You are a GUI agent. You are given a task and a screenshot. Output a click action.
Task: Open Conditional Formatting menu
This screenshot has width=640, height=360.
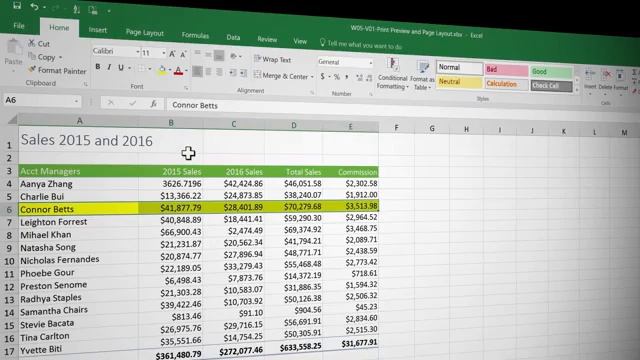[x=392, y=74]
